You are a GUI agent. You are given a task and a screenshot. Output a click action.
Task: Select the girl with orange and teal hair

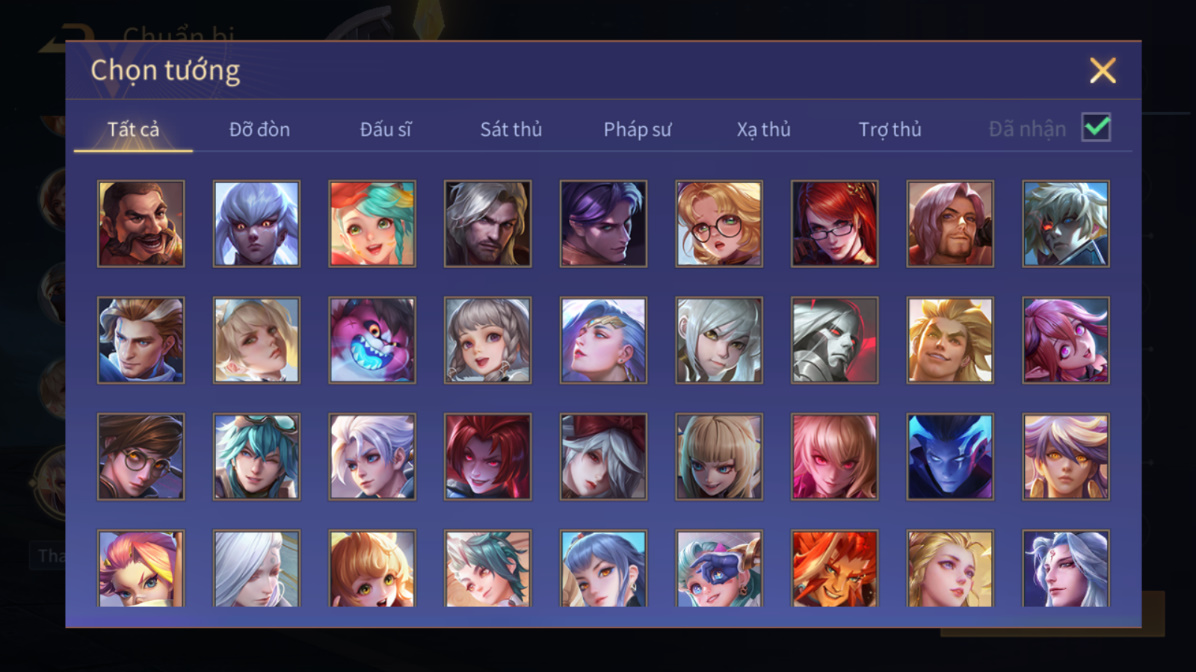(372, 223)
